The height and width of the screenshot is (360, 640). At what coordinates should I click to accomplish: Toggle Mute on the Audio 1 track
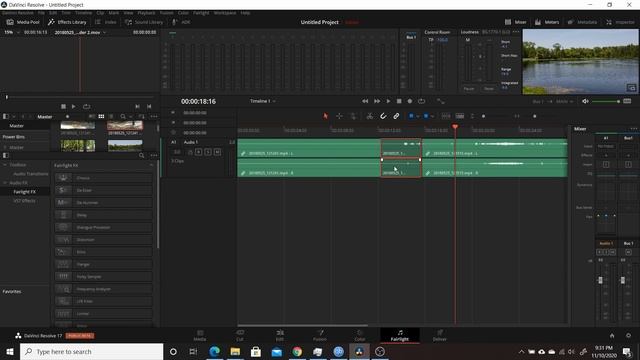pos(217,152)
